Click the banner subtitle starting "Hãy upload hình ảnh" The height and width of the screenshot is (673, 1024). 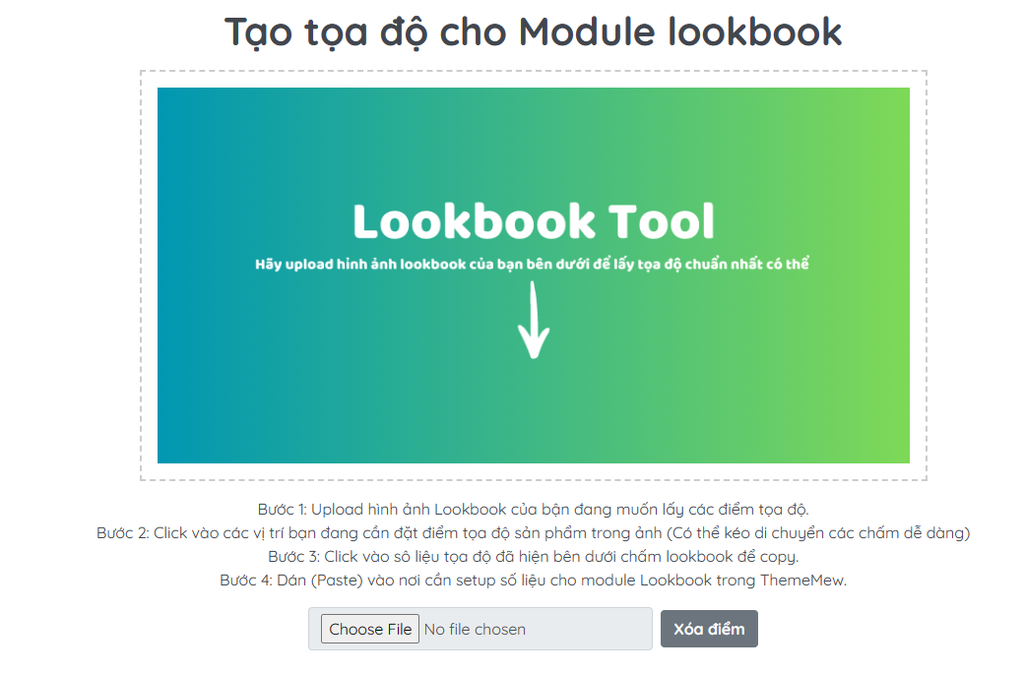(531, 265)
